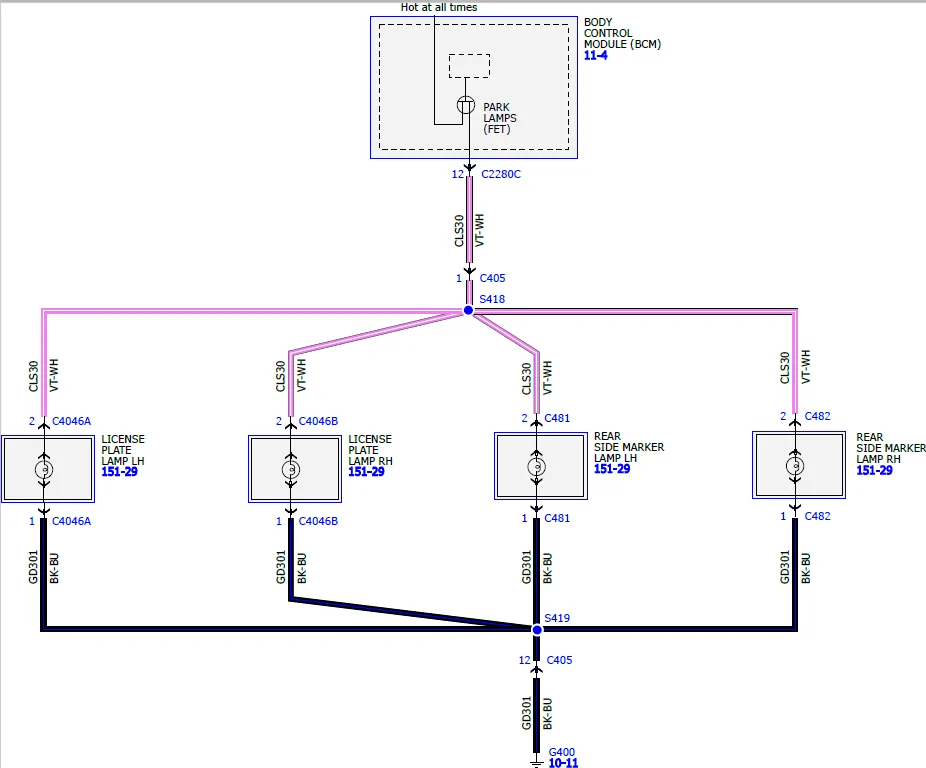Viewport: 926px width, 768px height.
Task: Click CLS30 wire label above C481
Action: 526,379
